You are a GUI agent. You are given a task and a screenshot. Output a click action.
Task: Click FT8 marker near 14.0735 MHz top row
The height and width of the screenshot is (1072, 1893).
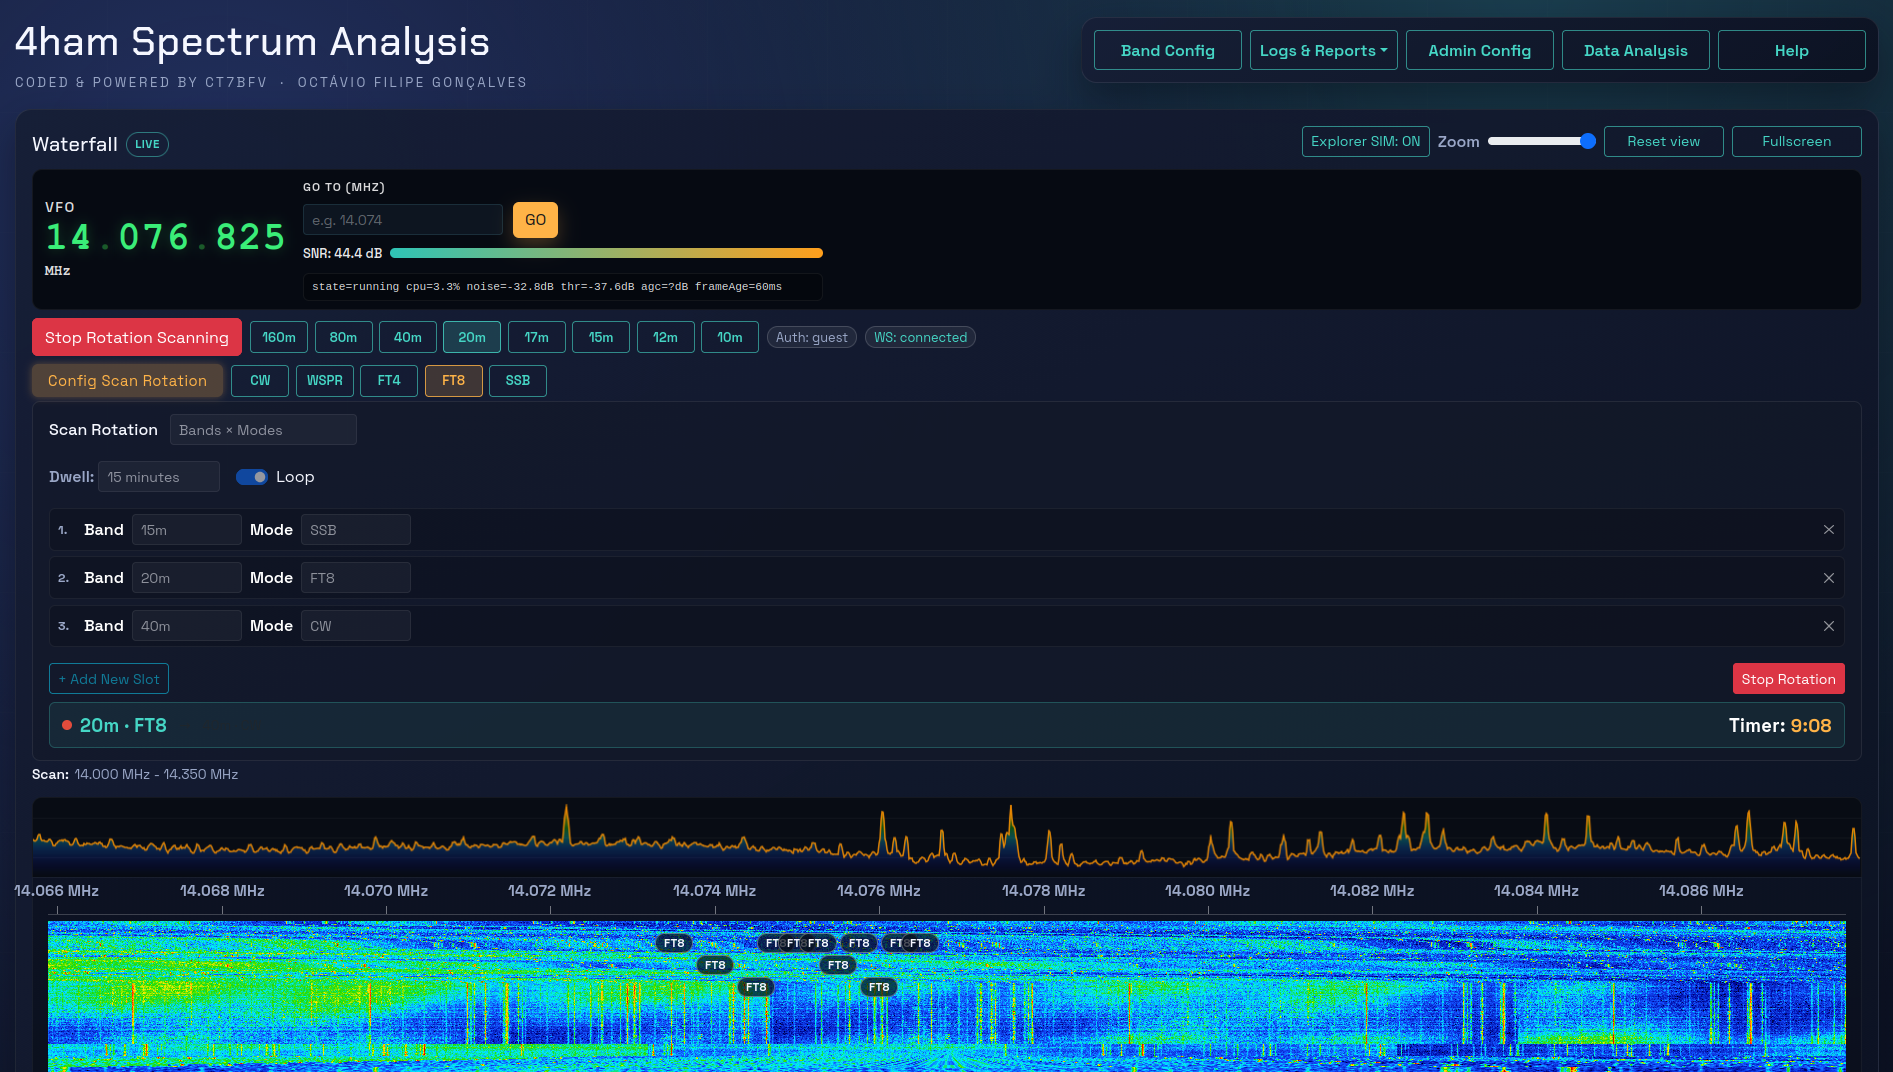674,943
